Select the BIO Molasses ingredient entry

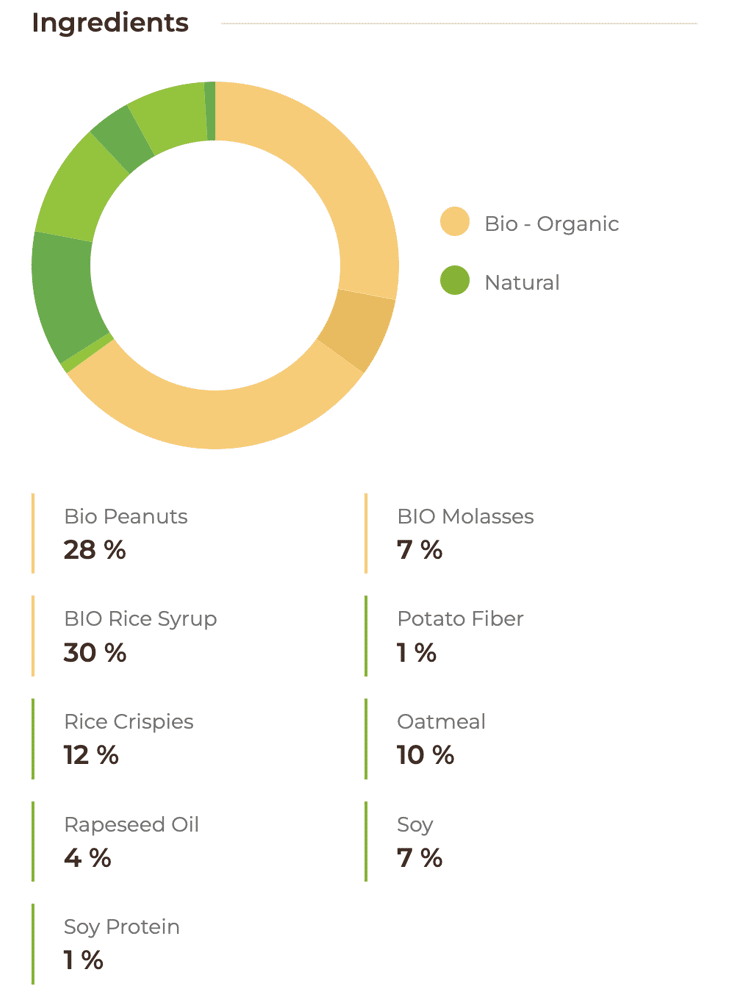tap(465, 517)
